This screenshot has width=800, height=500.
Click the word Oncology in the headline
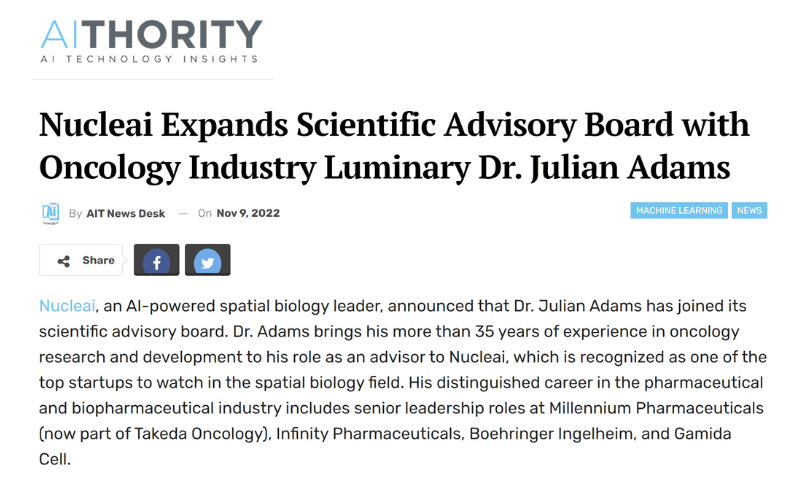110,168
